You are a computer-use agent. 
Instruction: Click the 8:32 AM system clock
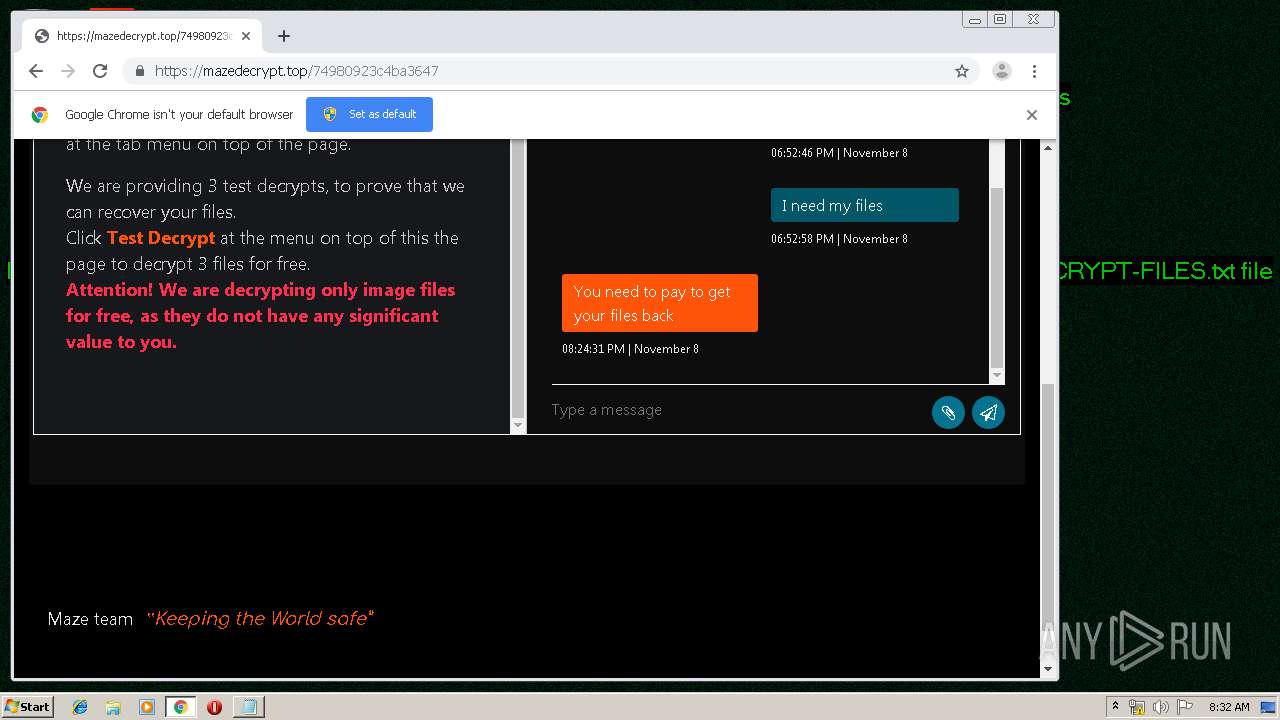[1229, 707]
